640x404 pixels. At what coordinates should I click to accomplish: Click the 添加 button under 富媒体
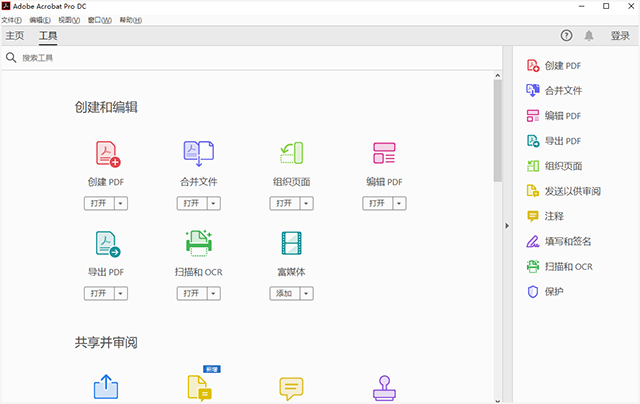(285, 293)
